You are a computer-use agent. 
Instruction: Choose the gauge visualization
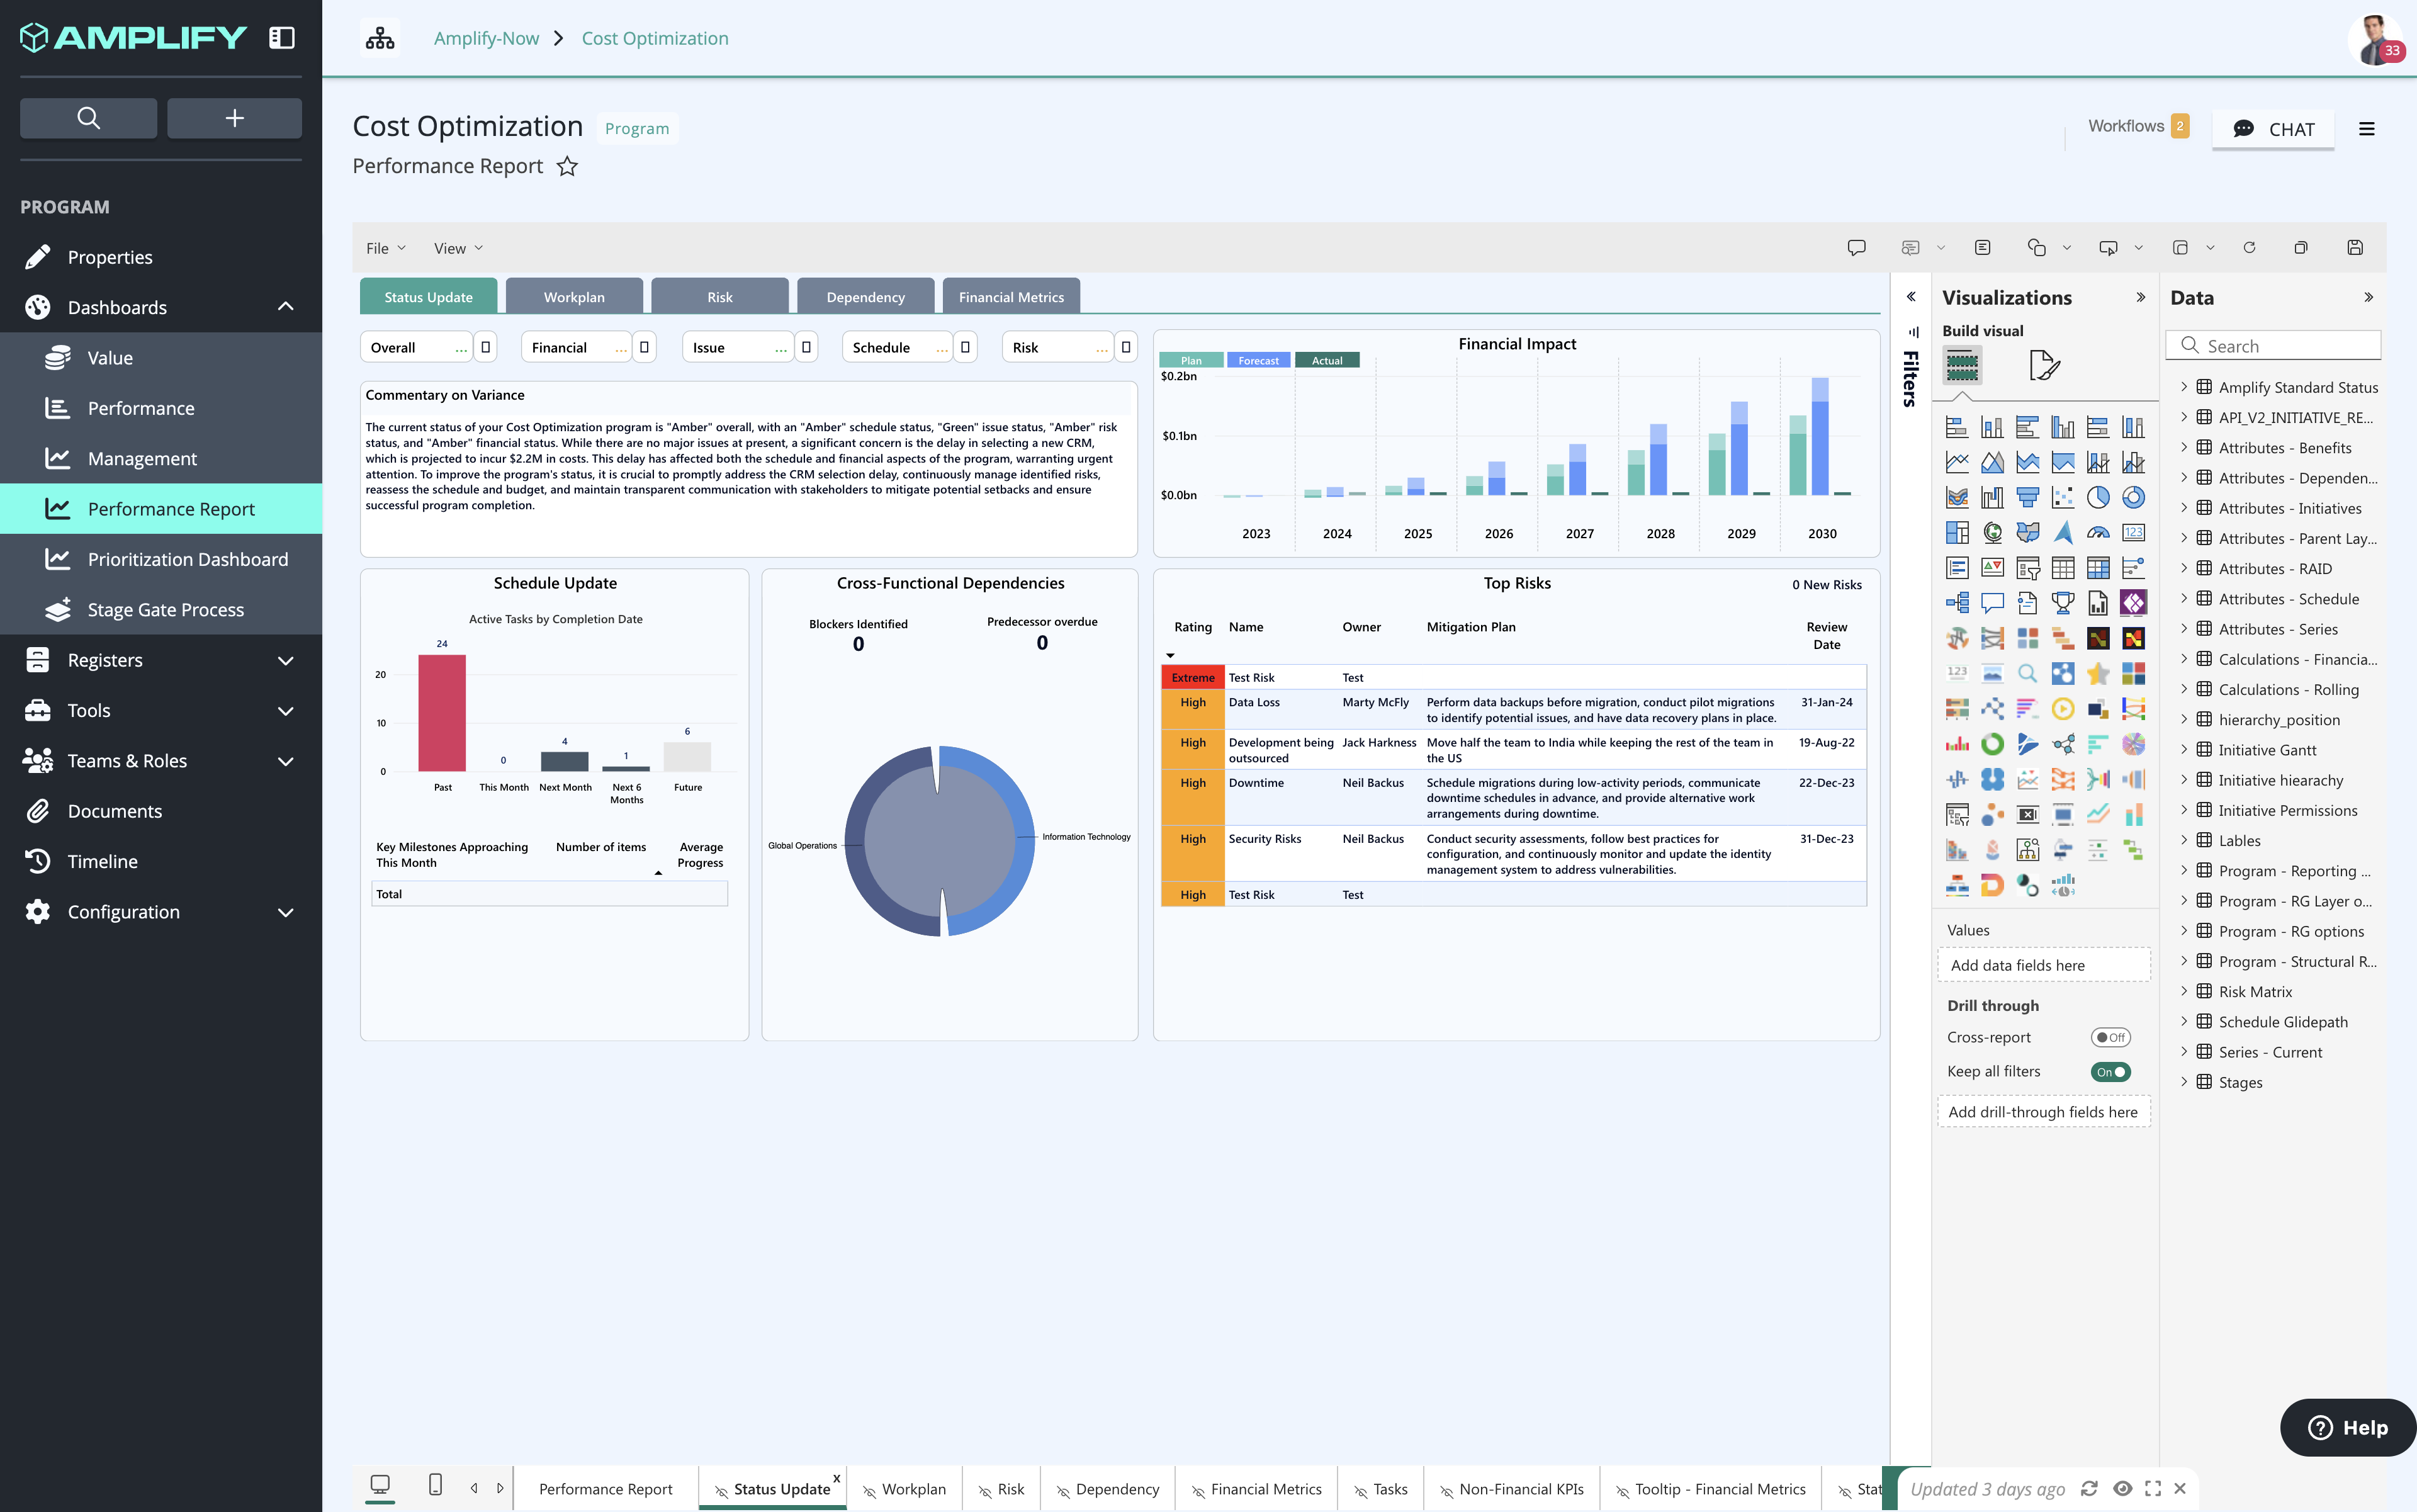pyautogui.click(x=2098, y=532)
